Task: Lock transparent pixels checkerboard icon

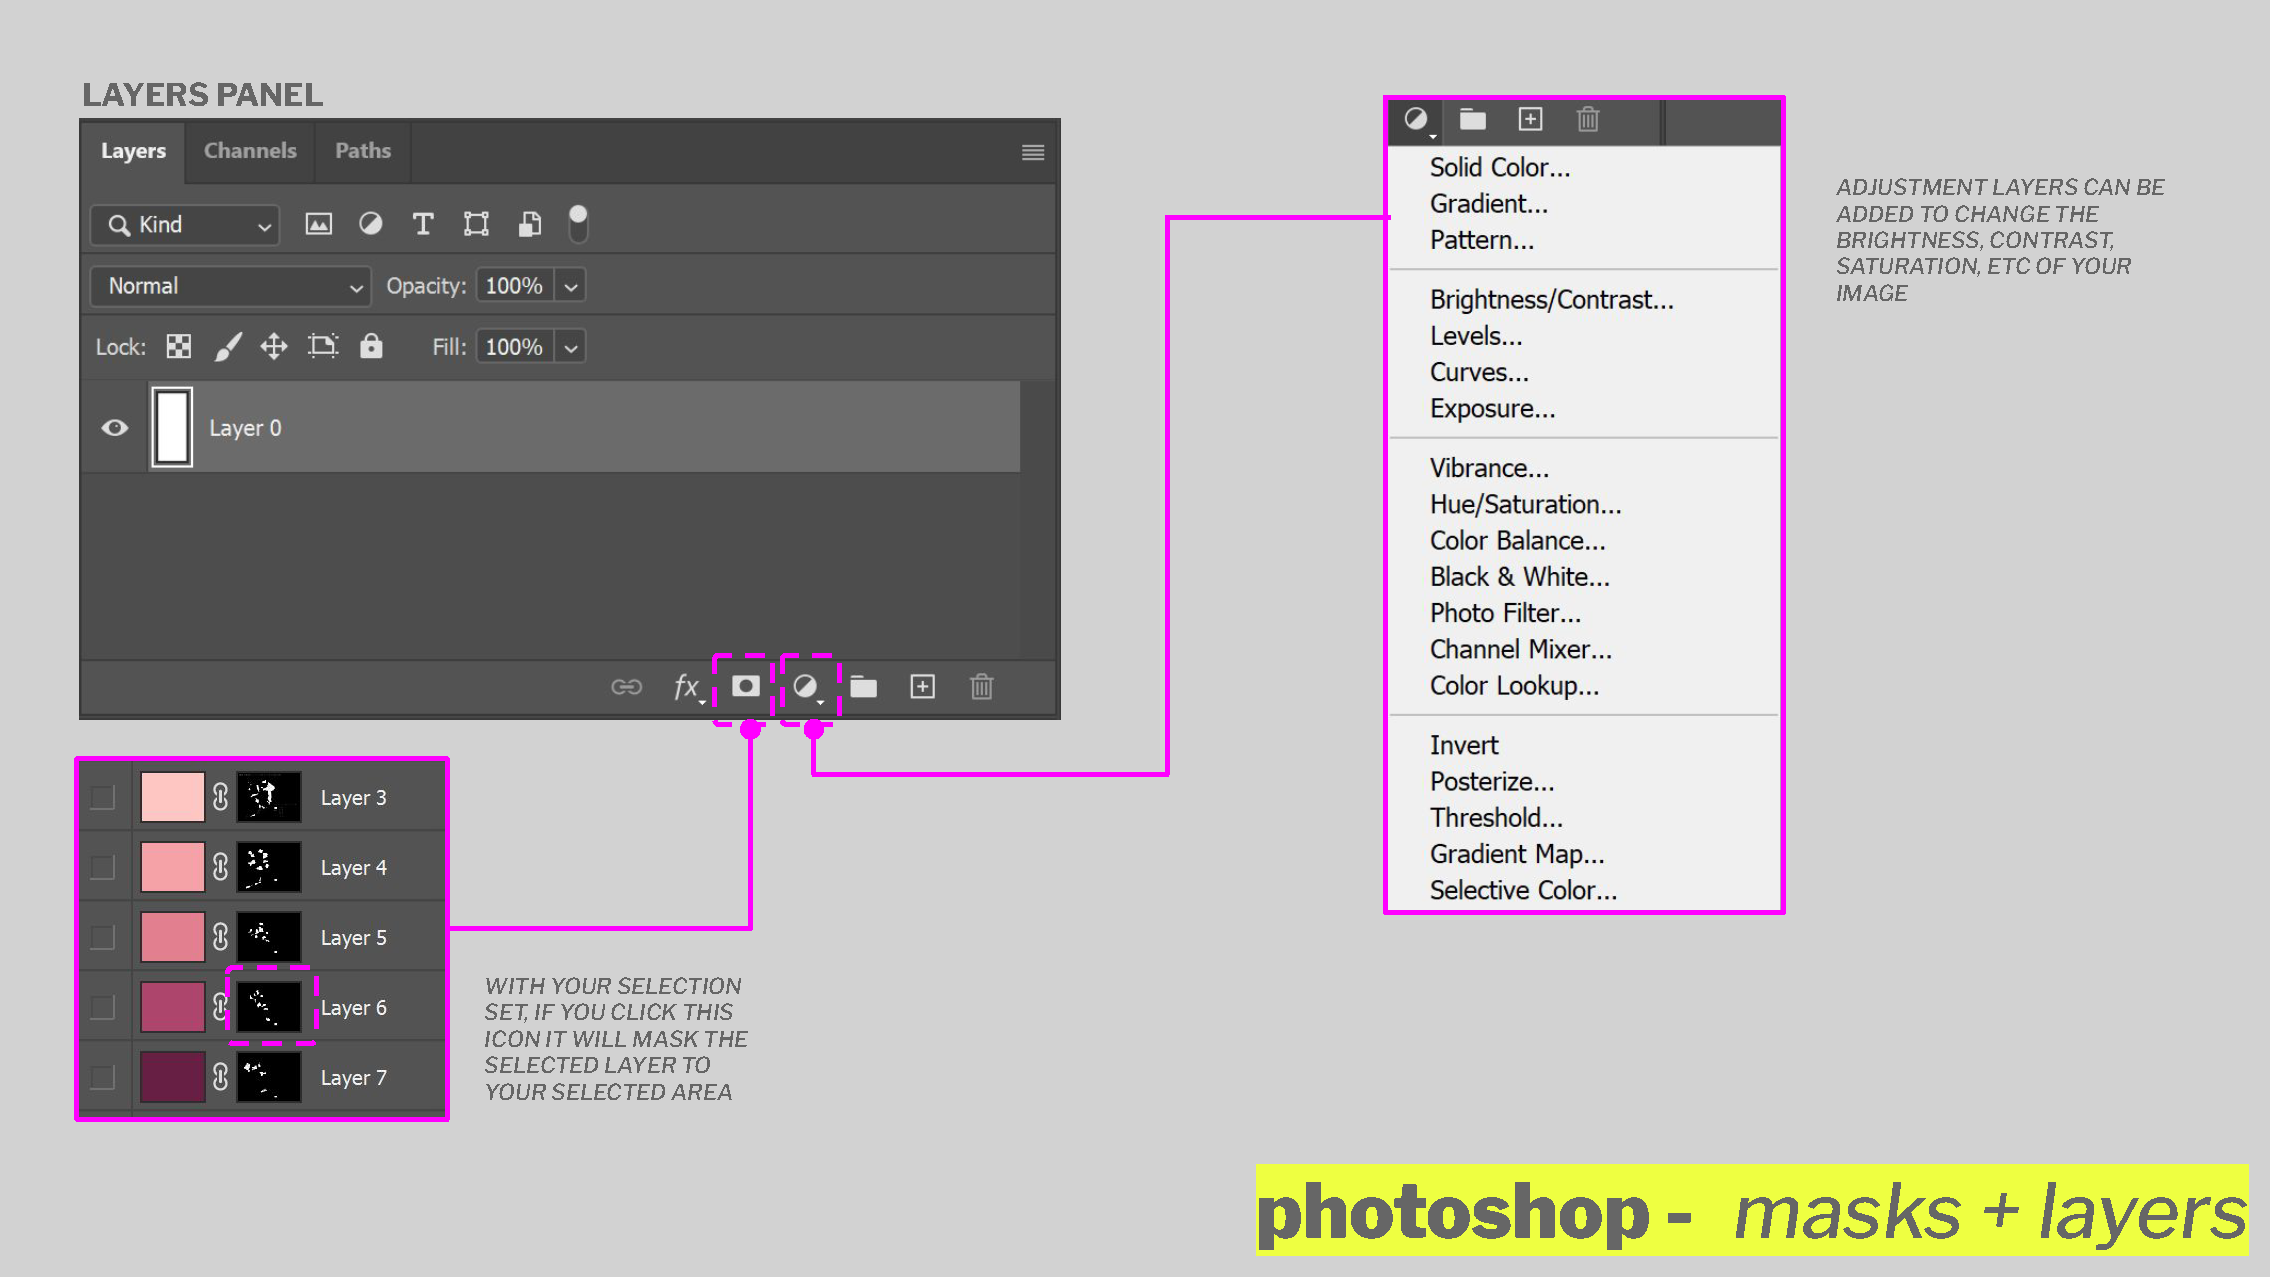Action: (179, 347)
